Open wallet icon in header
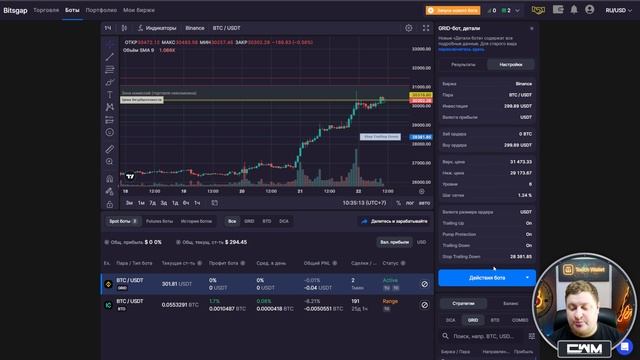 pos(558,9)
